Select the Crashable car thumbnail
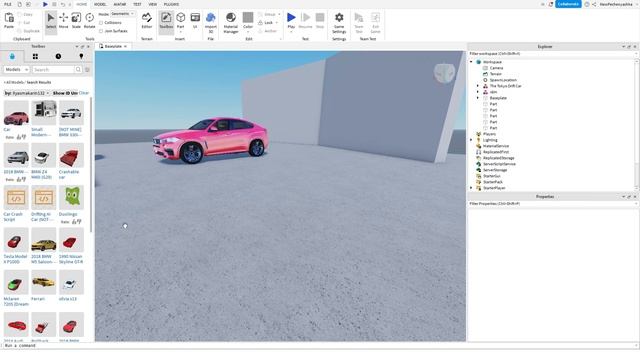640x360 pixels. (71, 156)
